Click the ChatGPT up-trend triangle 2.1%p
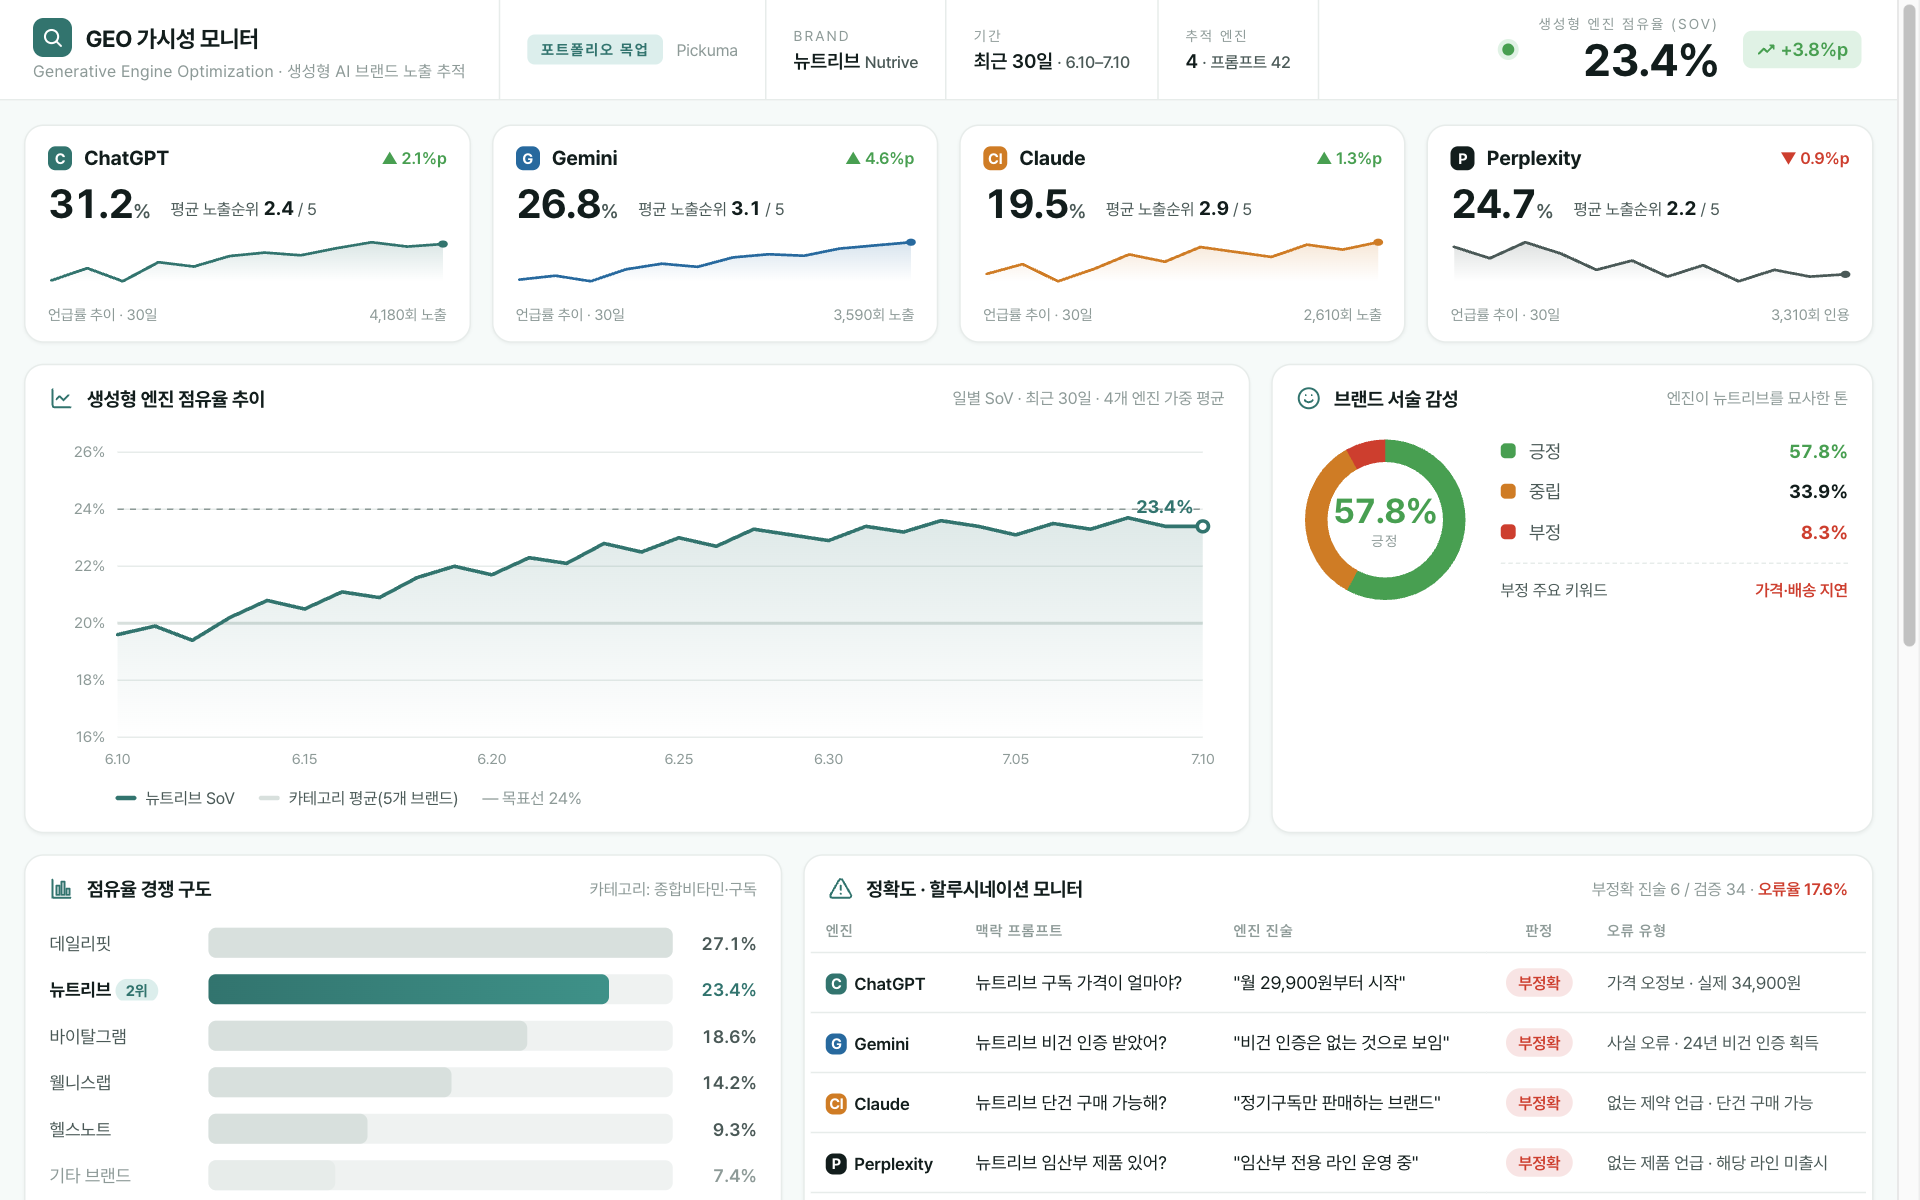This screenshot has width=1920, height=1200. [x=390, y=158]
